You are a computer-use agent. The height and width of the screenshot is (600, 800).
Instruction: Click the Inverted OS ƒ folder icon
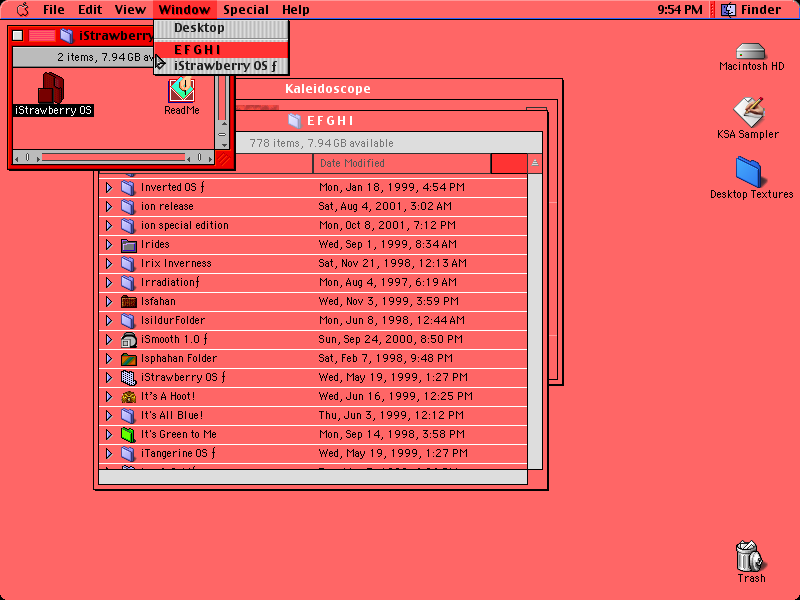(128, 187)
